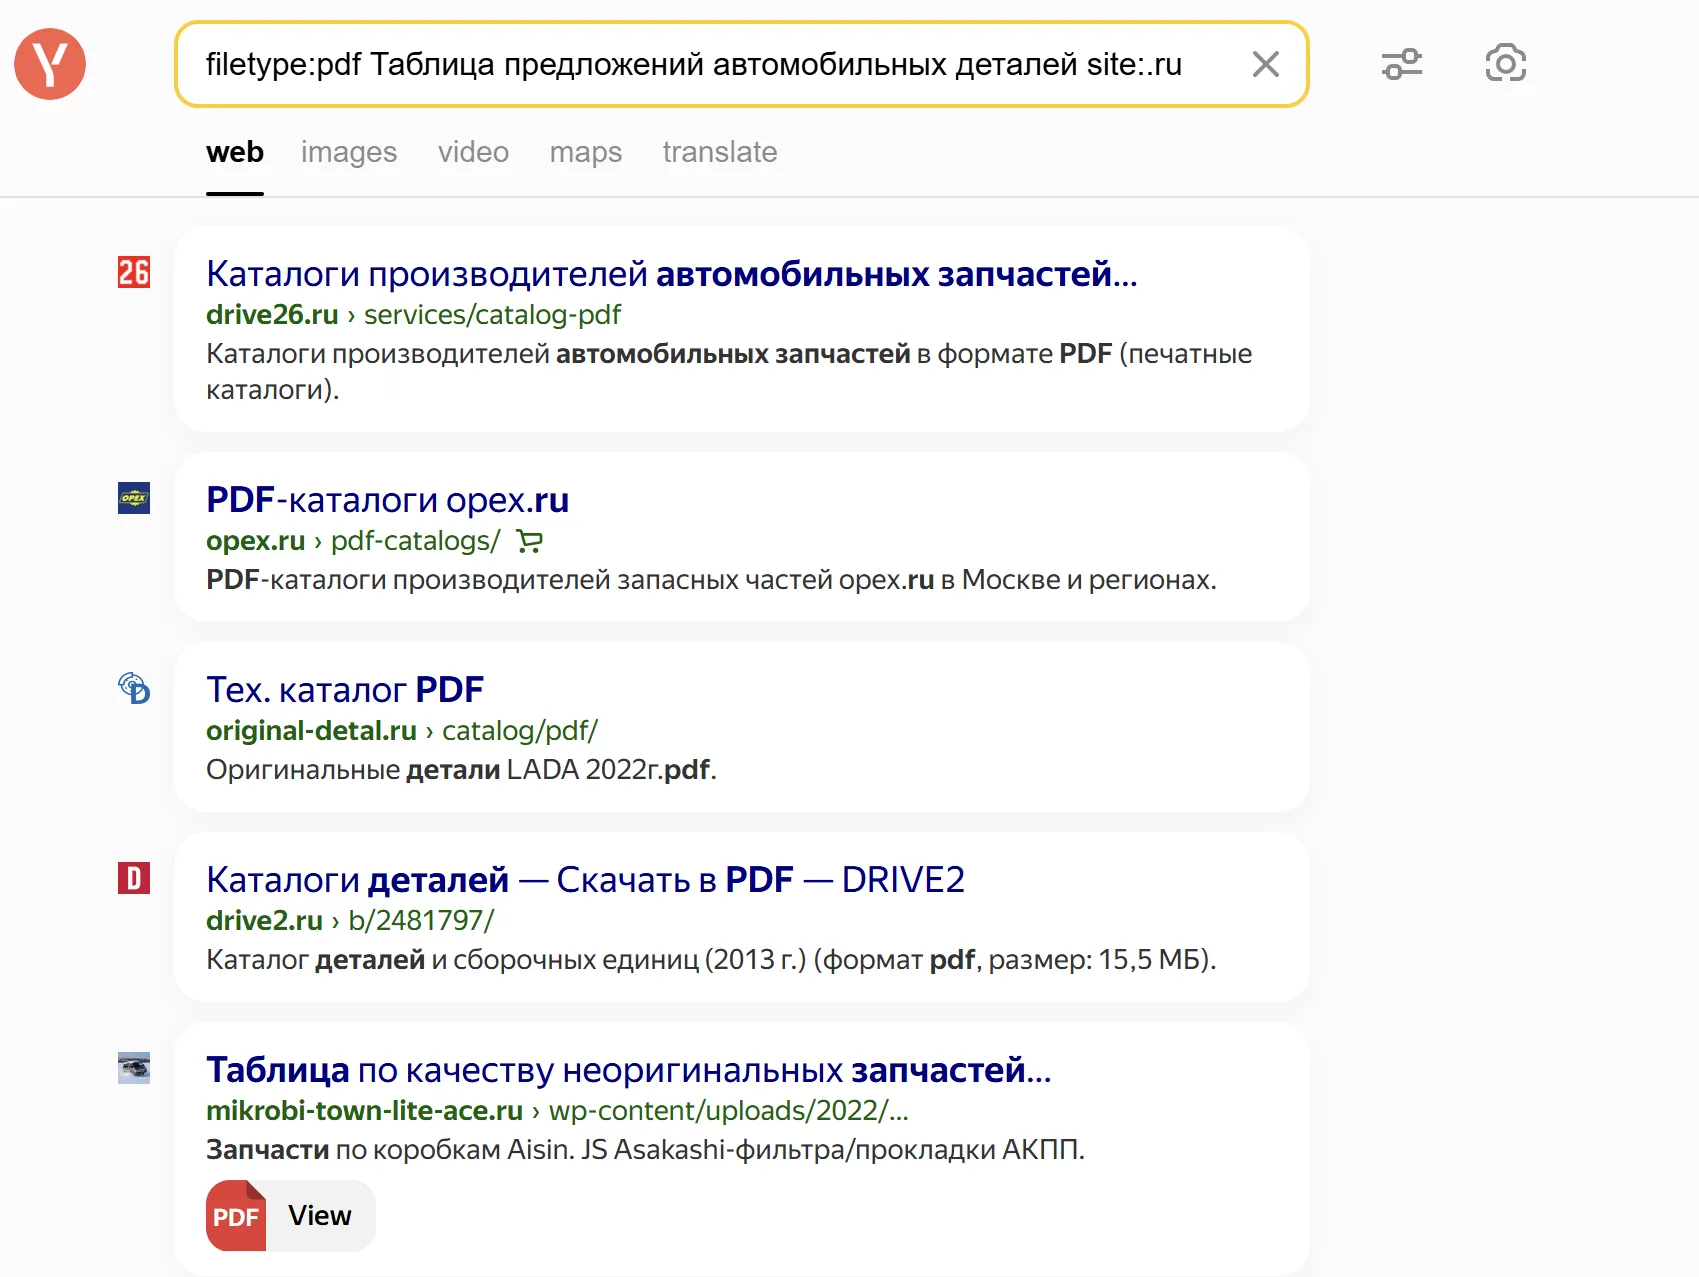
Task: Open the wp-content/uploads/2022/… path link
Action: click(x=729, y=1110)
